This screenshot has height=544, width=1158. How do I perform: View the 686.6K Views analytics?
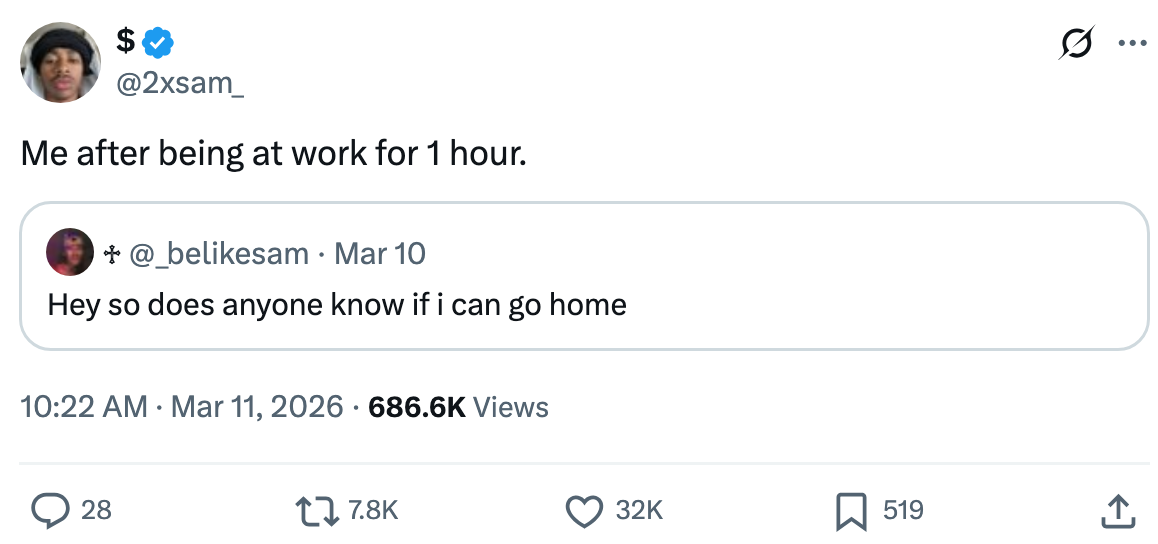(458, 407)
